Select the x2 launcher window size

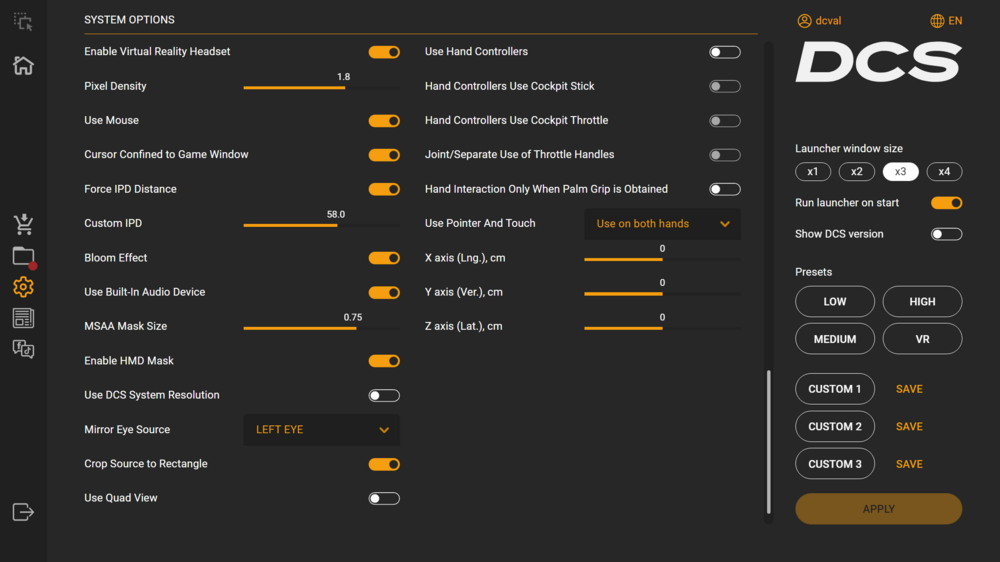(856, 172)
